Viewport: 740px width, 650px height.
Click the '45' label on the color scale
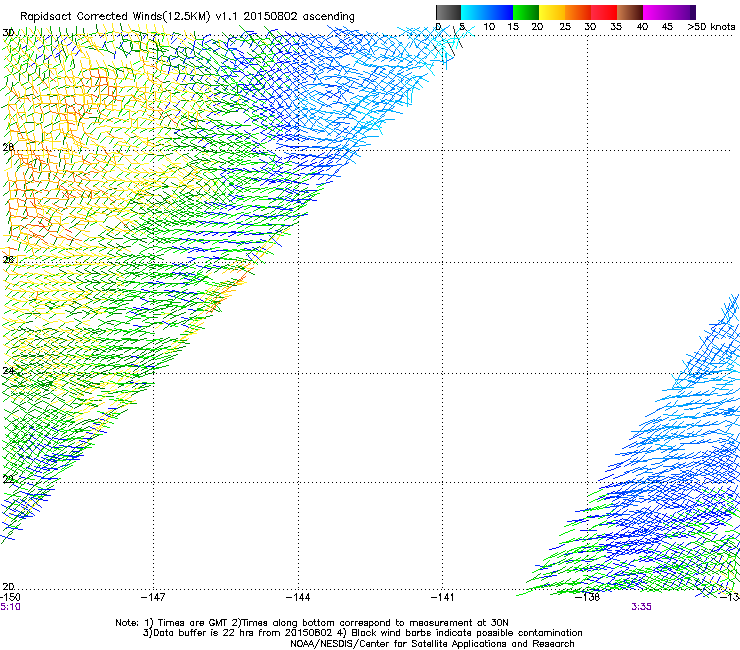coord(667,27)
